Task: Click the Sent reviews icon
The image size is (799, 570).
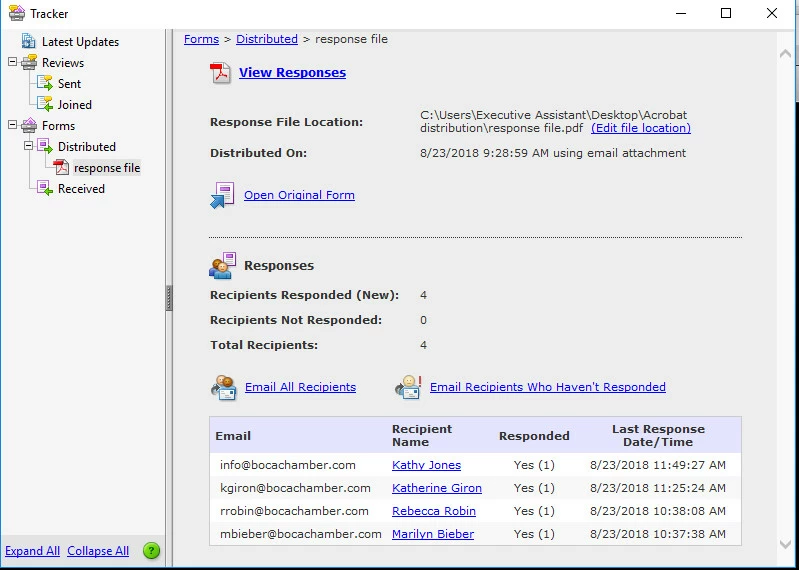Action: click(45, 83)
